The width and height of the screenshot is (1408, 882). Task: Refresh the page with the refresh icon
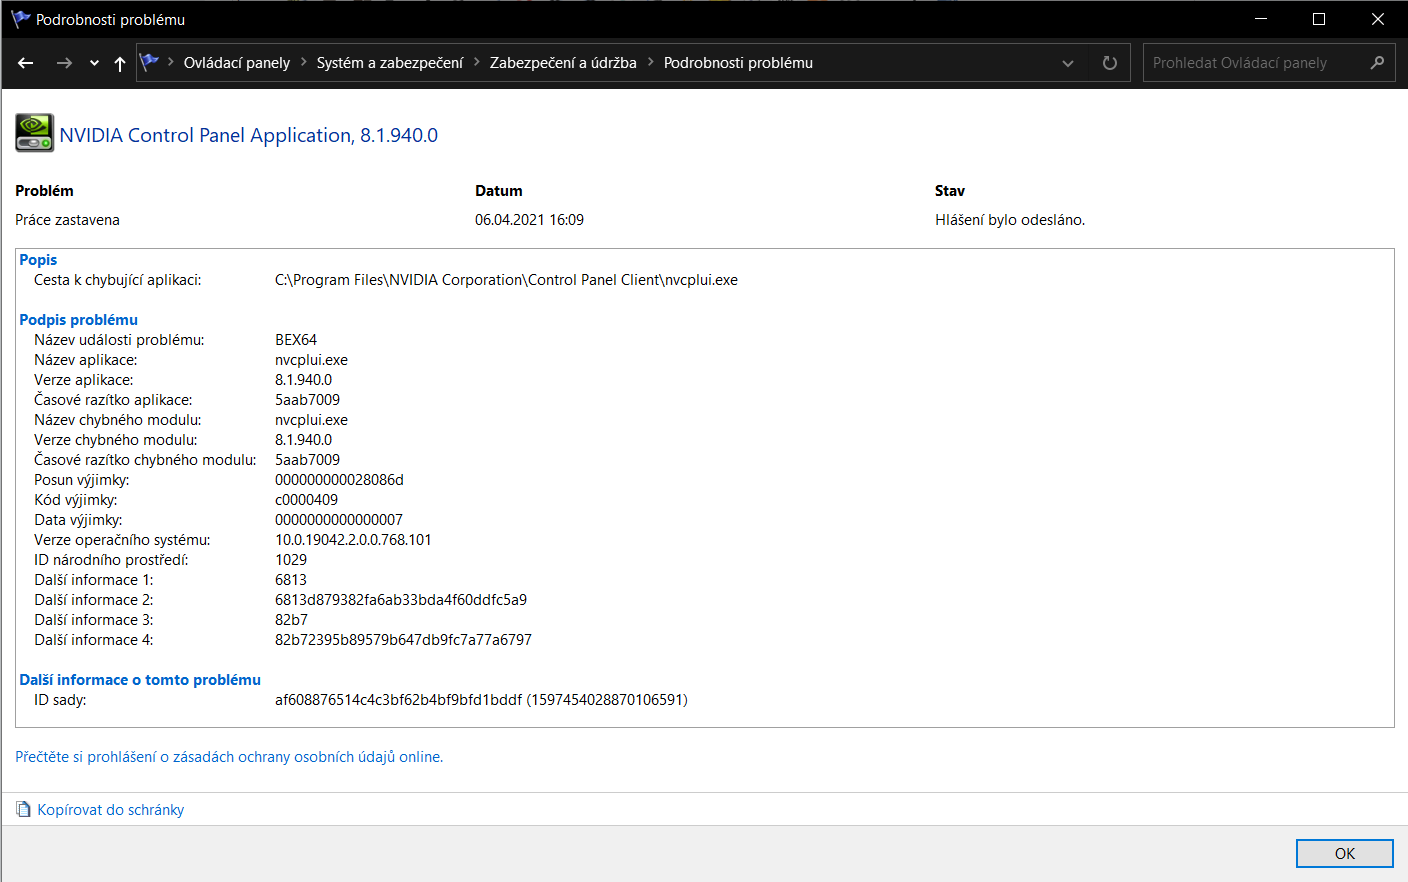(1110, 63)
